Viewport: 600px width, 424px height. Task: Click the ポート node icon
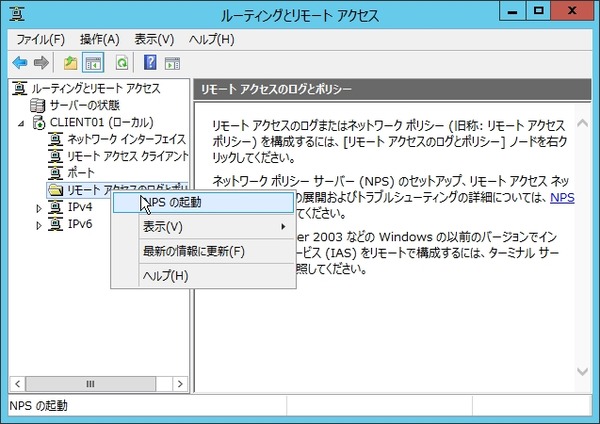pos(55,173)
